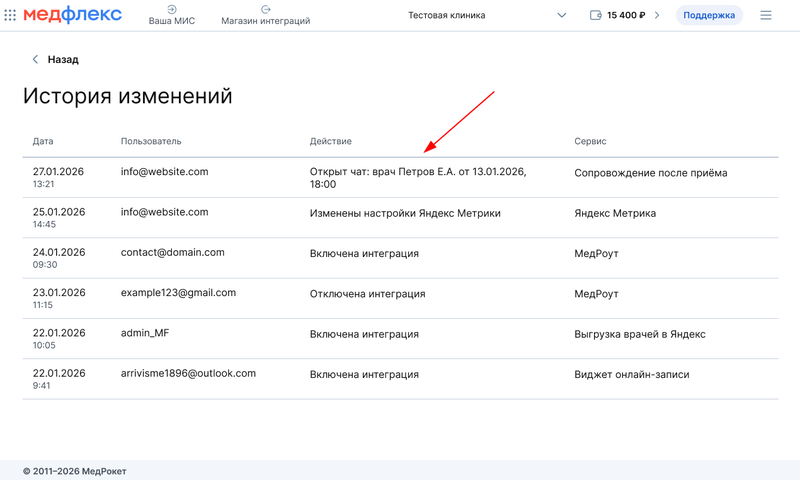
Task: Click the Поддержка support button
Action: [709, 15]
